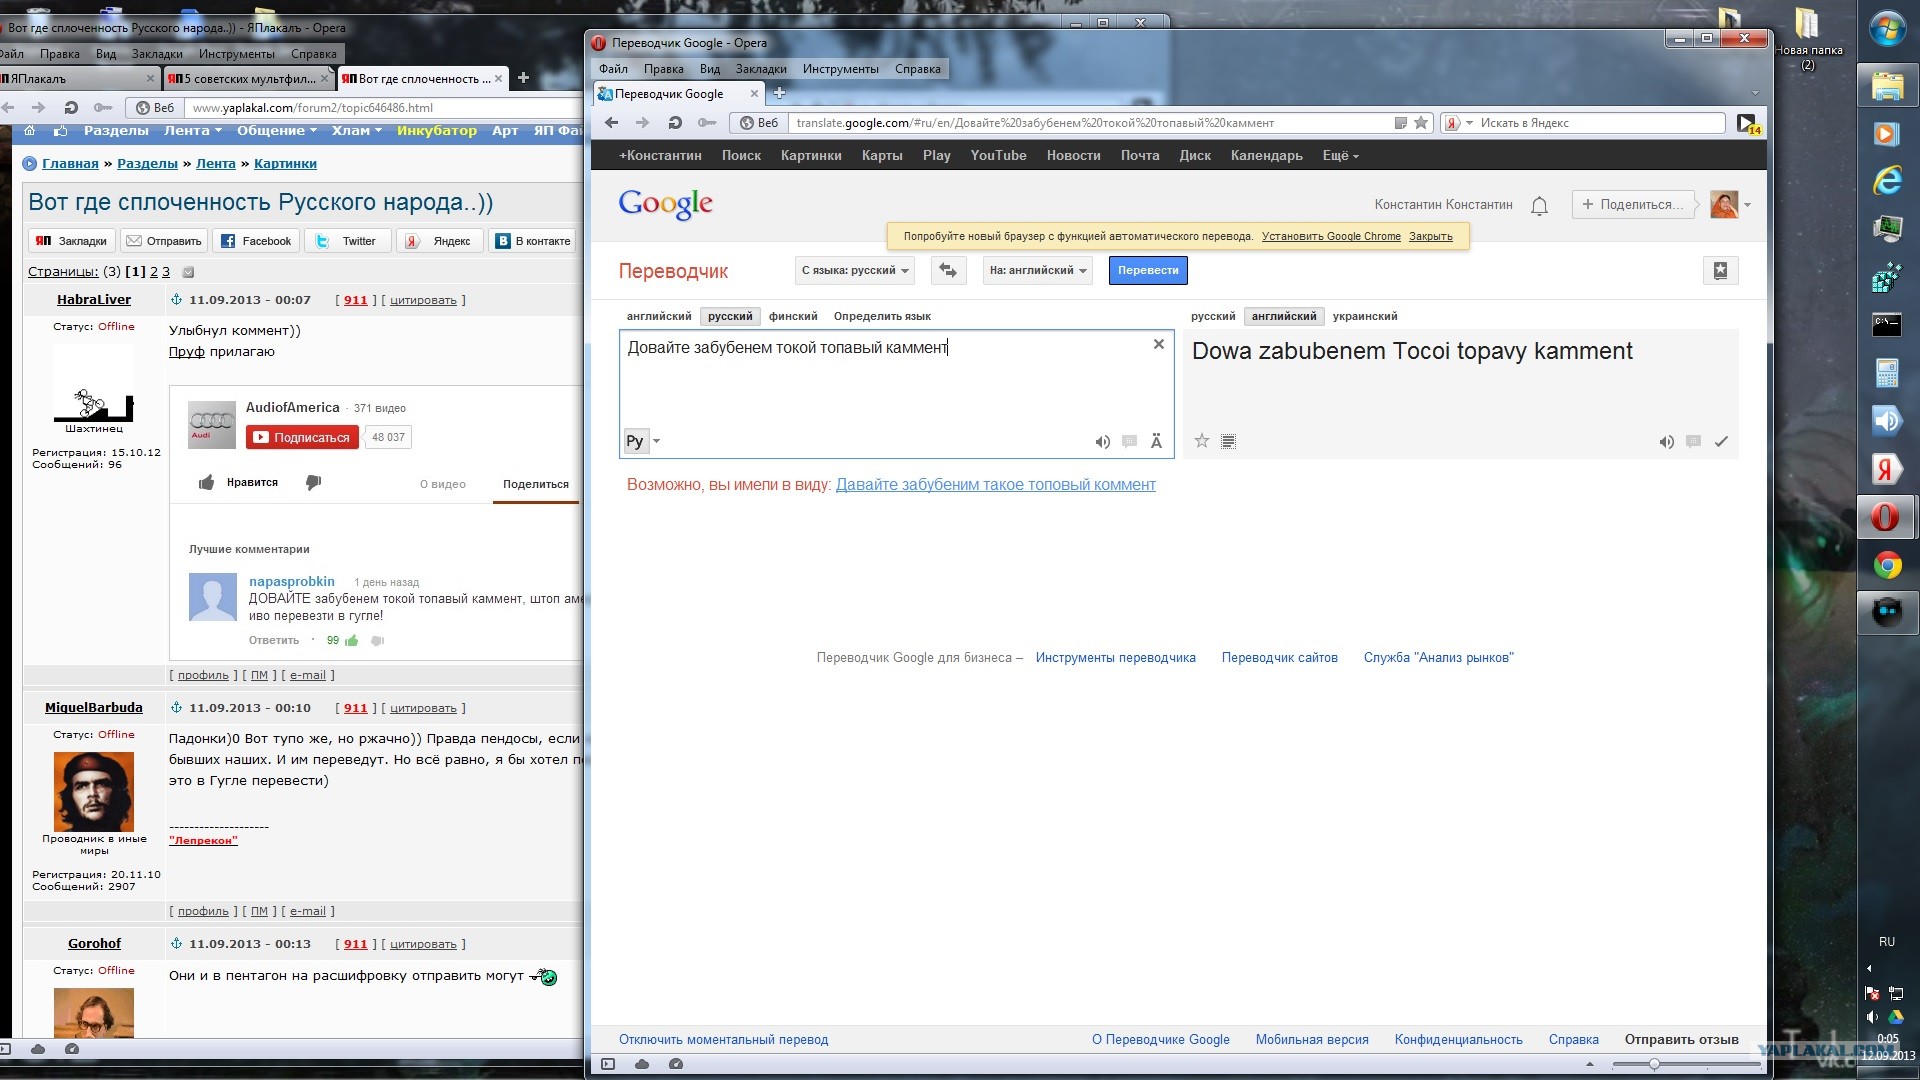The width and height of the screenshot is (1920, 1080).
Task: Share post via Facebook button
Action: pos(256,241)
